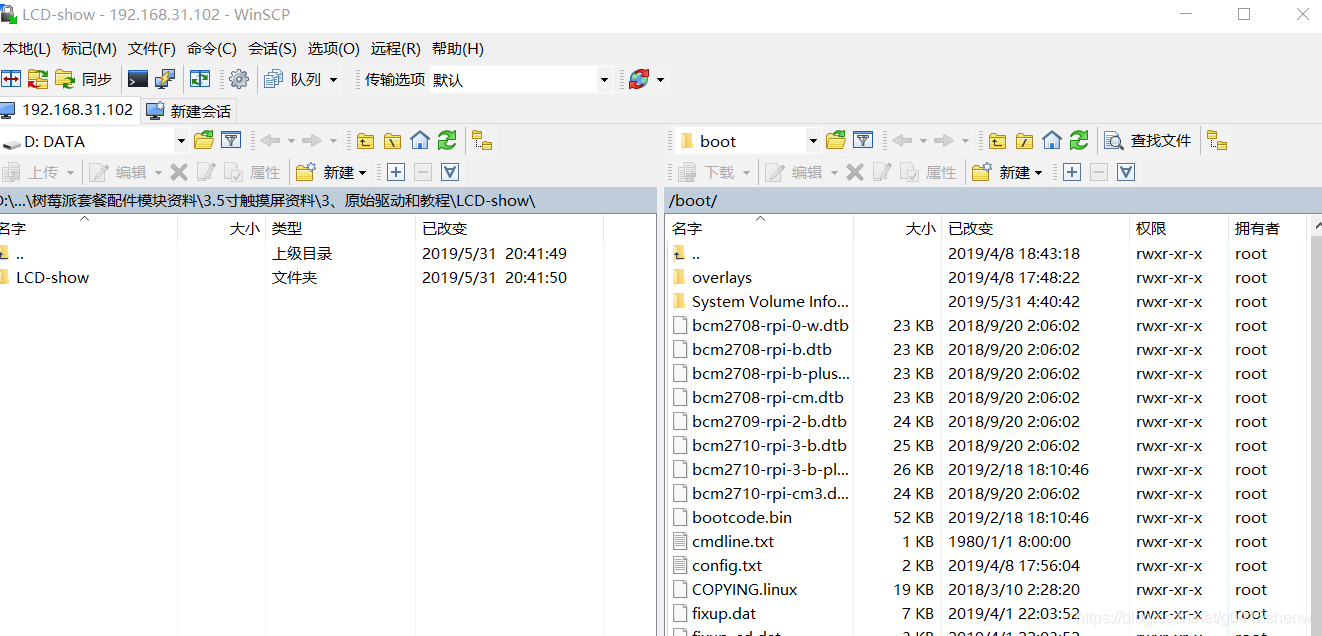1322x636 pixels.
Task: Click the Compare Directories toolbar icon
Action: [x=11, y=79]
